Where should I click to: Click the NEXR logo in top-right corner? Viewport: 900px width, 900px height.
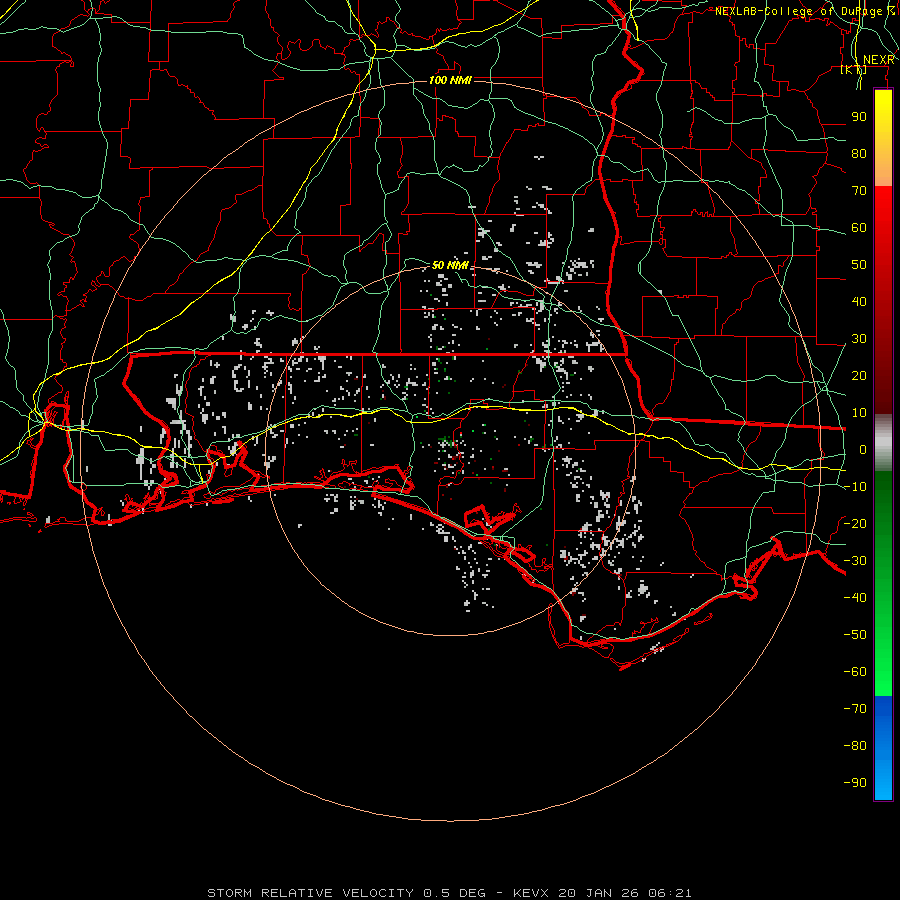pos(878,60)
